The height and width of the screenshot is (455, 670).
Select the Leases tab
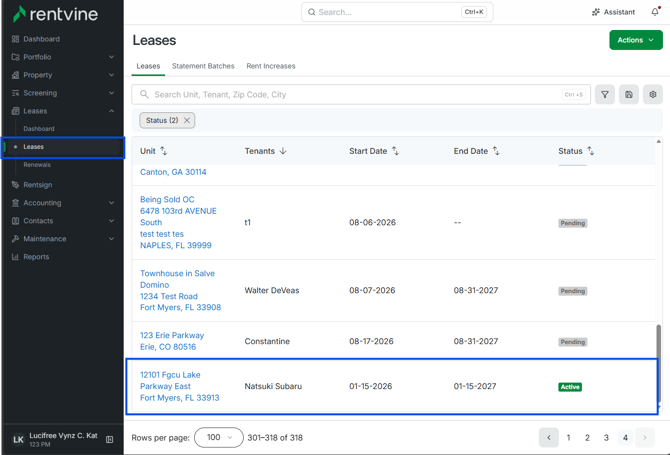[148, 66]
